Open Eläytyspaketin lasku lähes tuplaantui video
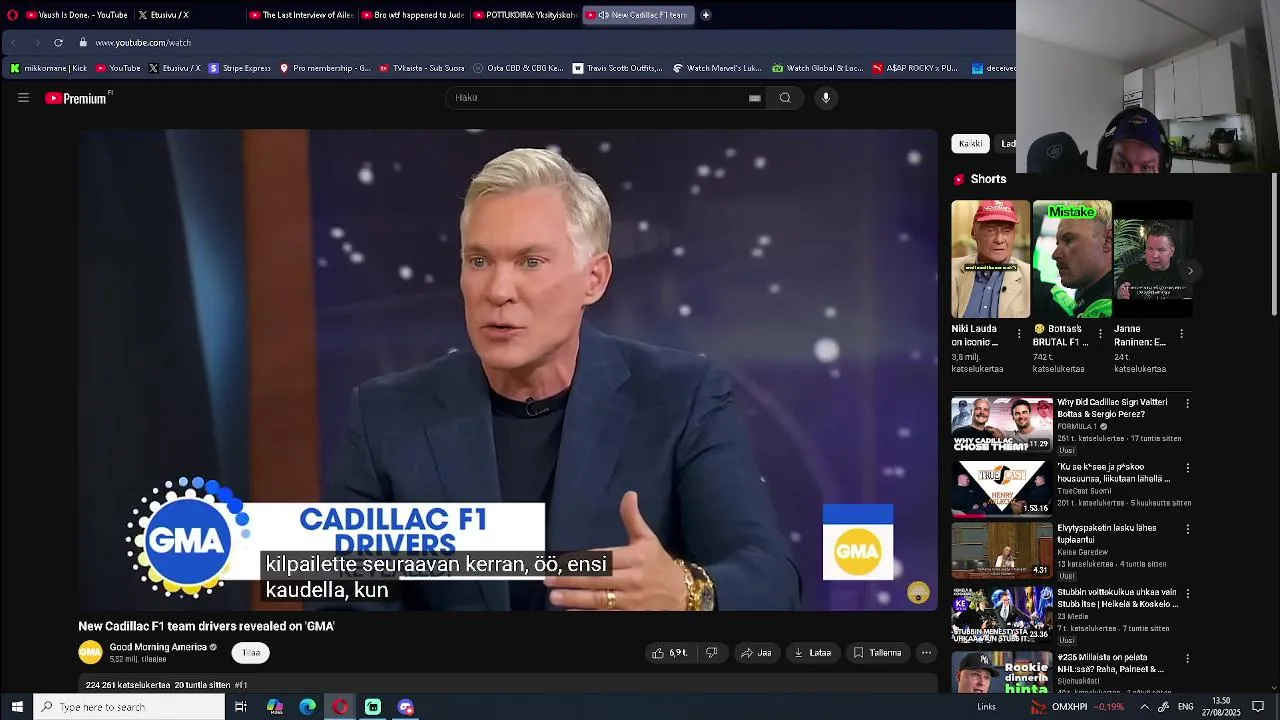 [1002, 551]
